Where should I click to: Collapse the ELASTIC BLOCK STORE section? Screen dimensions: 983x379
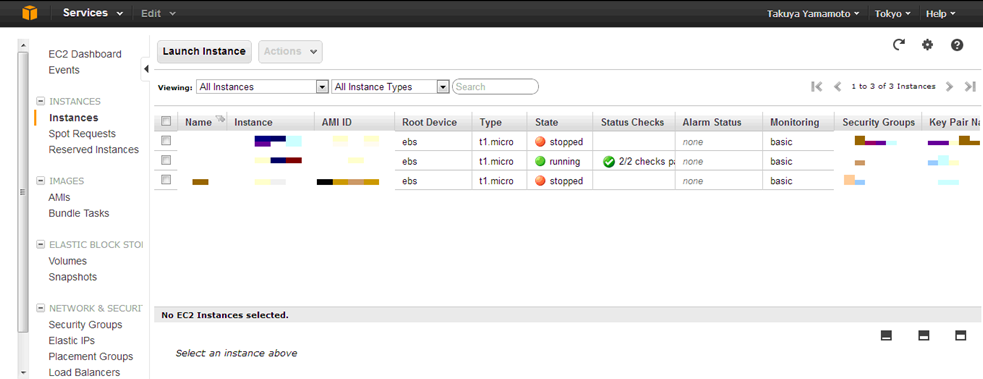pyautogui.click(x=41, y=244)
